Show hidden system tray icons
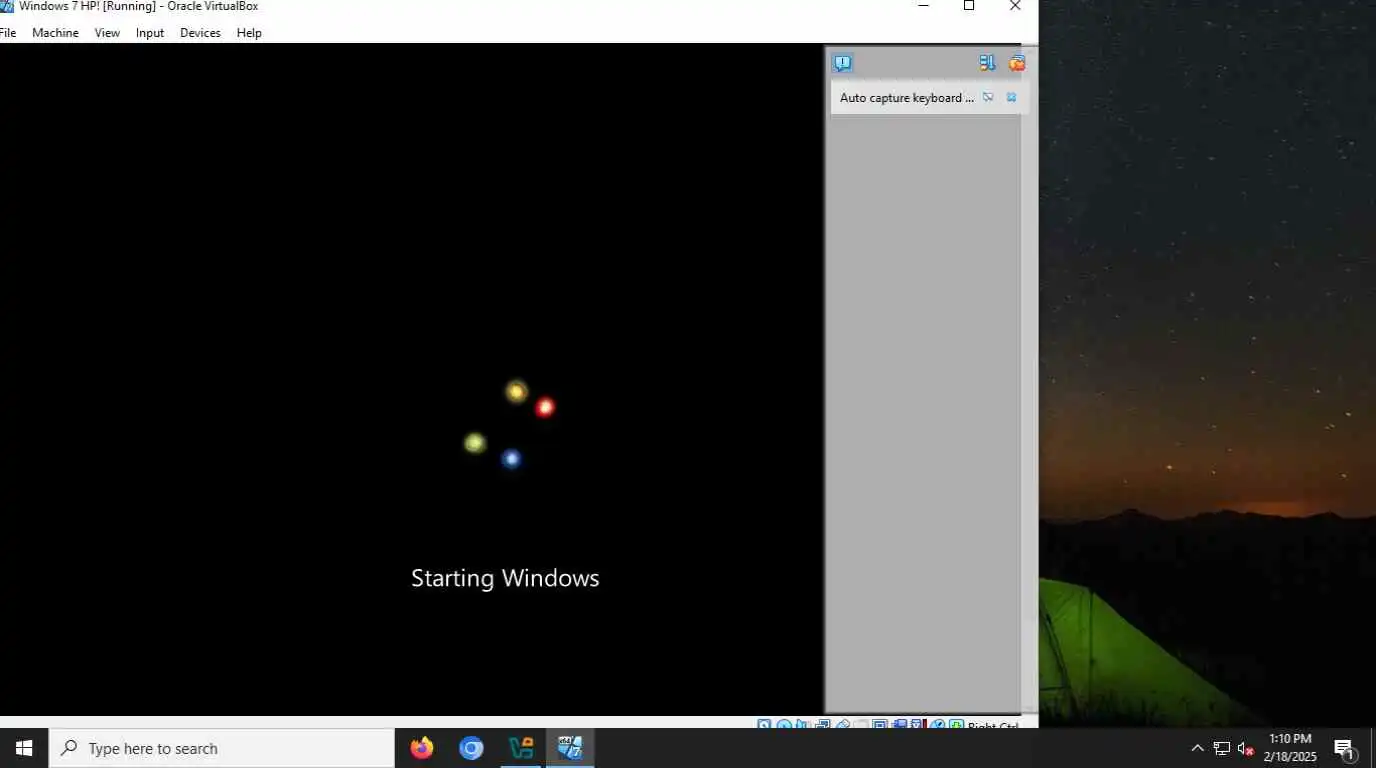This screenshot has height=768, width=1376. coord(1197,748)
